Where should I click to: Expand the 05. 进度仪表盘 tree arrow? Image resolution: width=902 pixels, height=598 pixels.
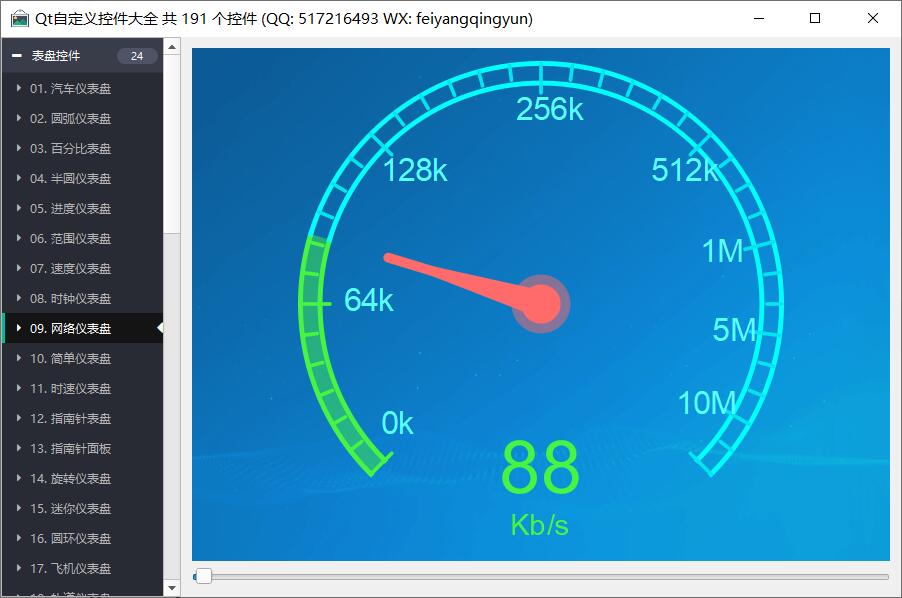coord(19,208)
